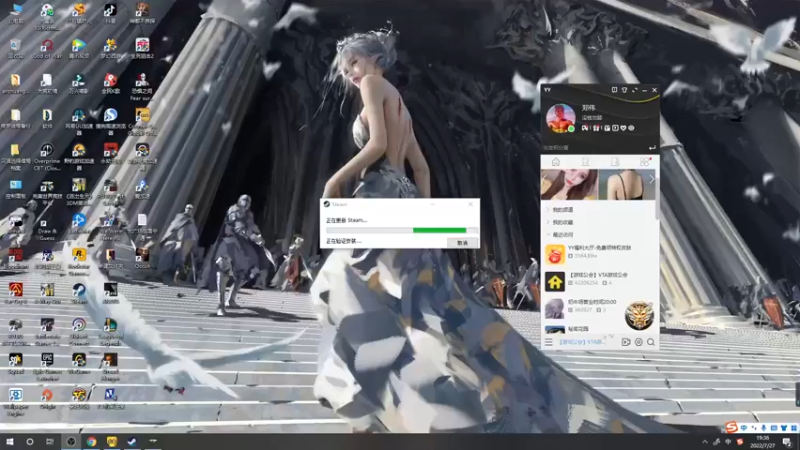This screenshot has width=800, height=450.
Task: Click the skin (shirt) icon in YY title bar
Action: [624, 90]
